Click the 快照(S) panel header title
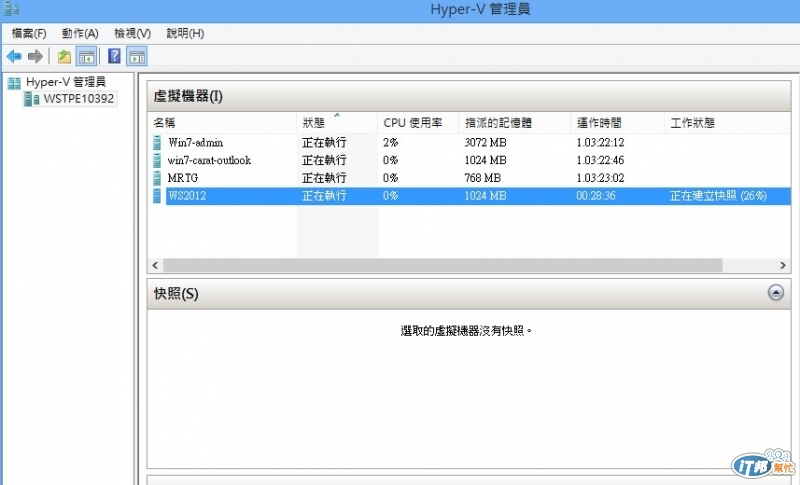This screenshot has height=485, width=800. (176, 294)
